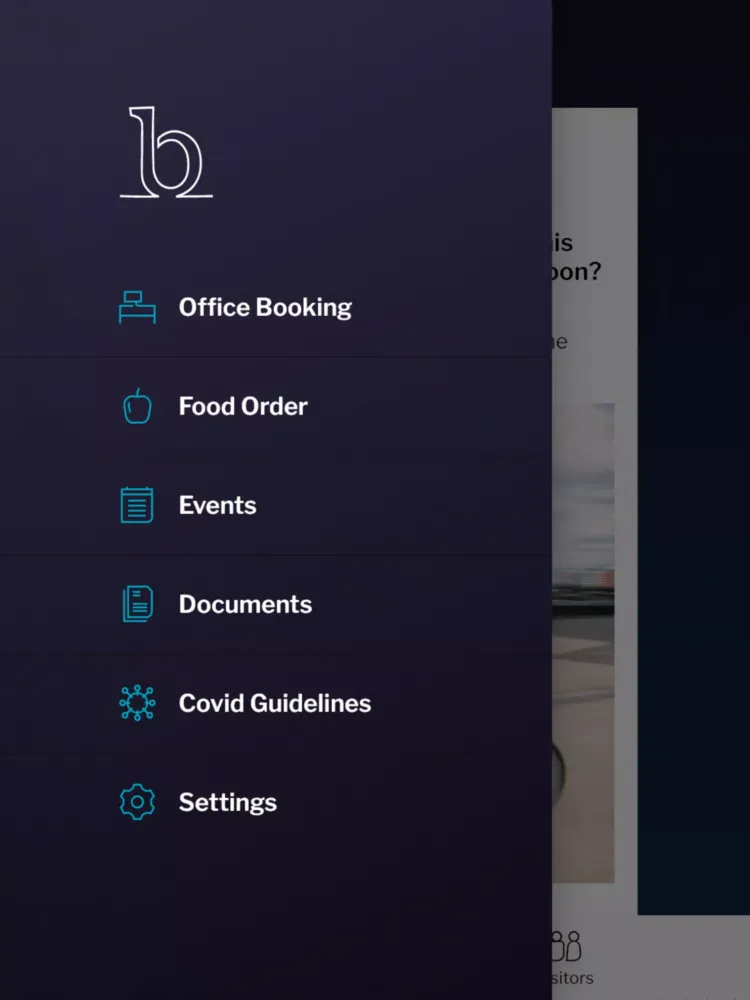The width and height of the screenshot is (750, 1000).
Task: Switch to the Visitors tab label
Action: [573, 978]
